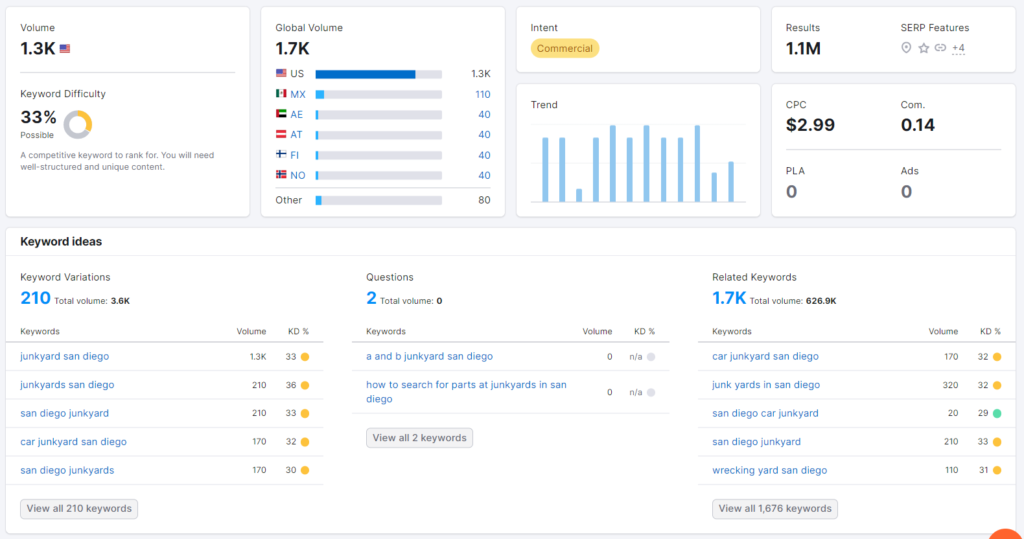The image size is (1024, 539).
Task: Click the US volume bar
Action: pyautogui.click(x=379, y=74)
